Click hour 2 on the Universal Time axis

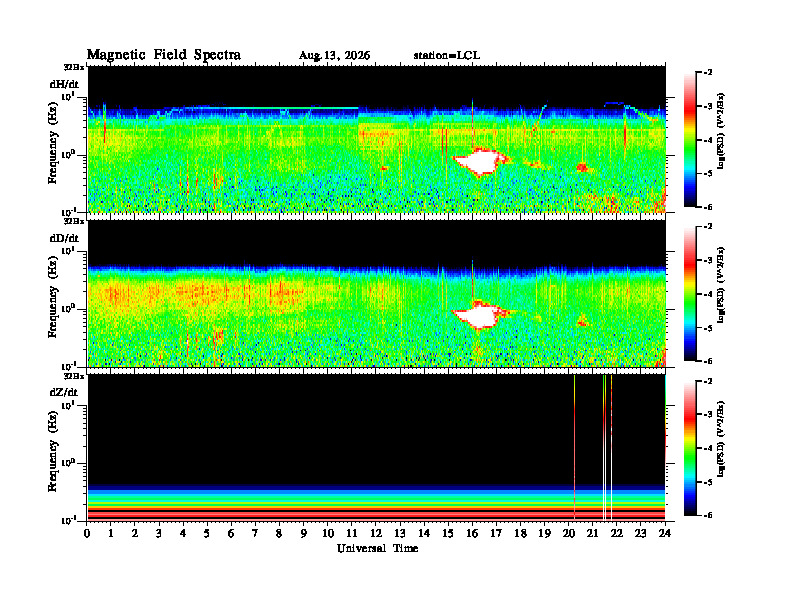135,533
